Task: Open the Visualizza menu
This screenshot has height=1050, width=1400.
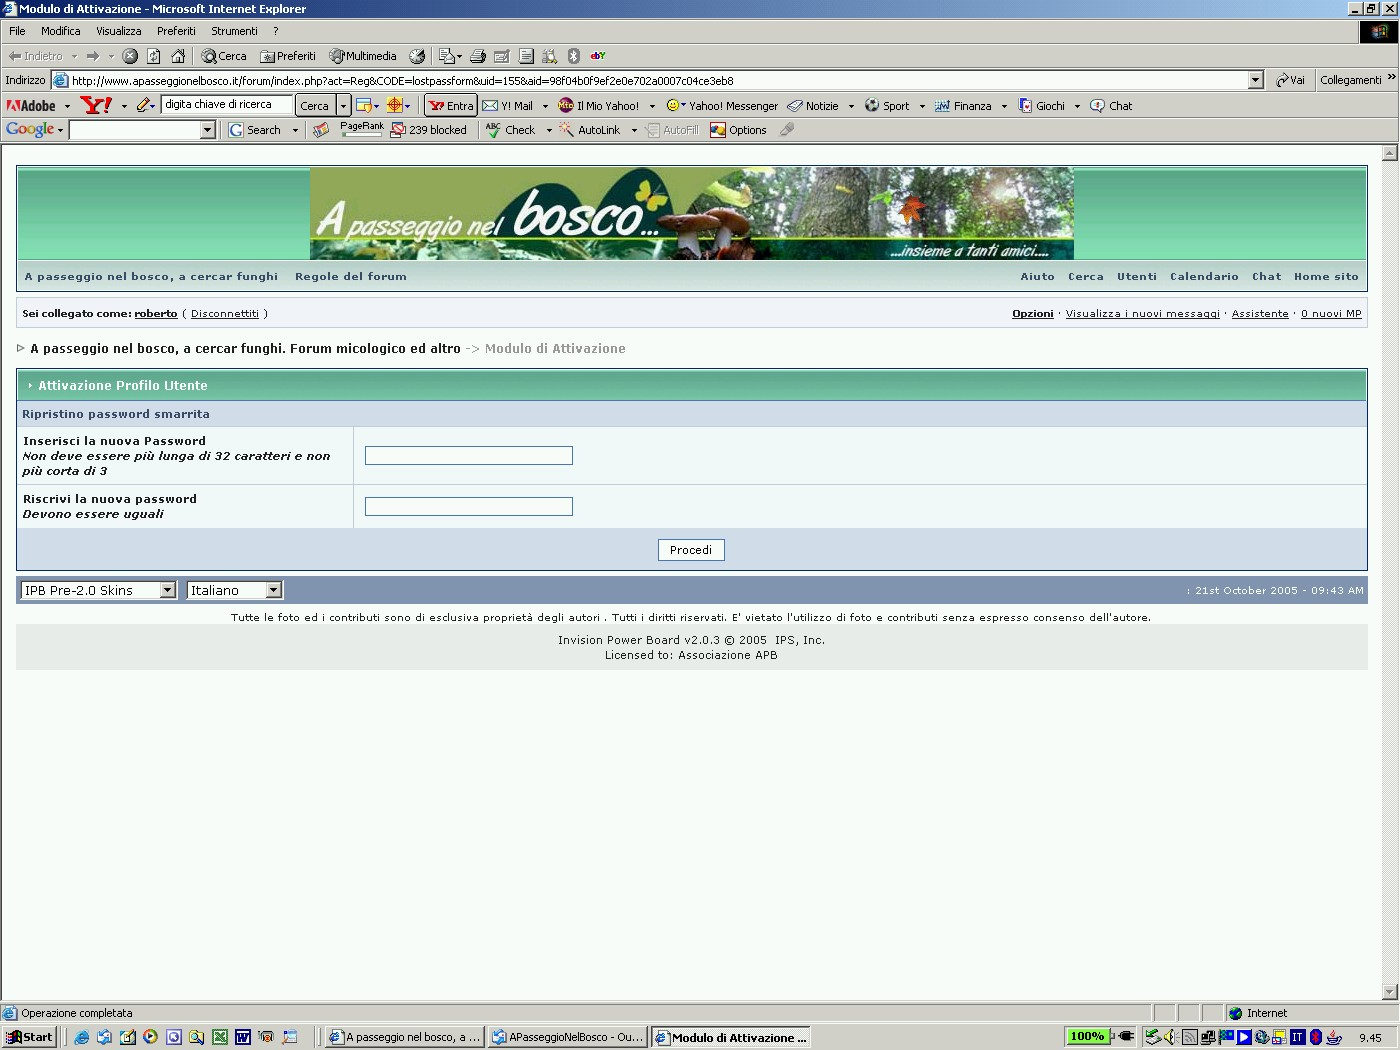Action: click(x=118, y=31)
